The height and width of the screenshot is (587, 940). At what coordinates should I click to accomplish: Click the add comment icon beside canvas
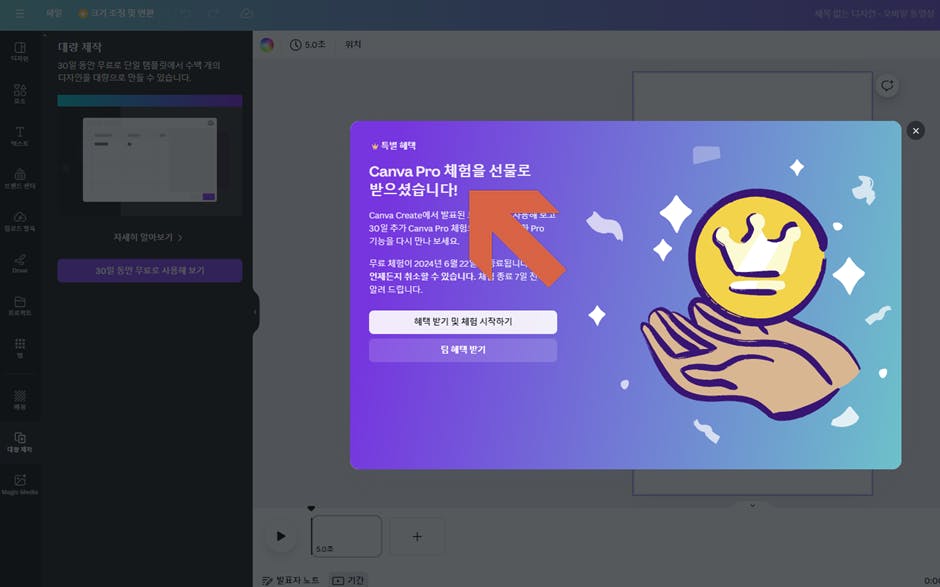pyautogui.click(x=887, y=86)
